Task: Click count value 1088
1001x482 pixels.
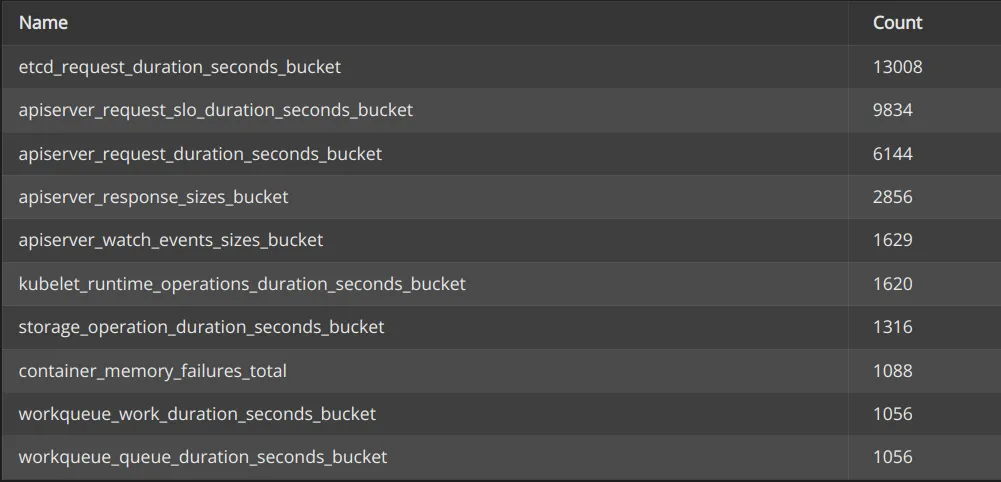Action: 892,371
